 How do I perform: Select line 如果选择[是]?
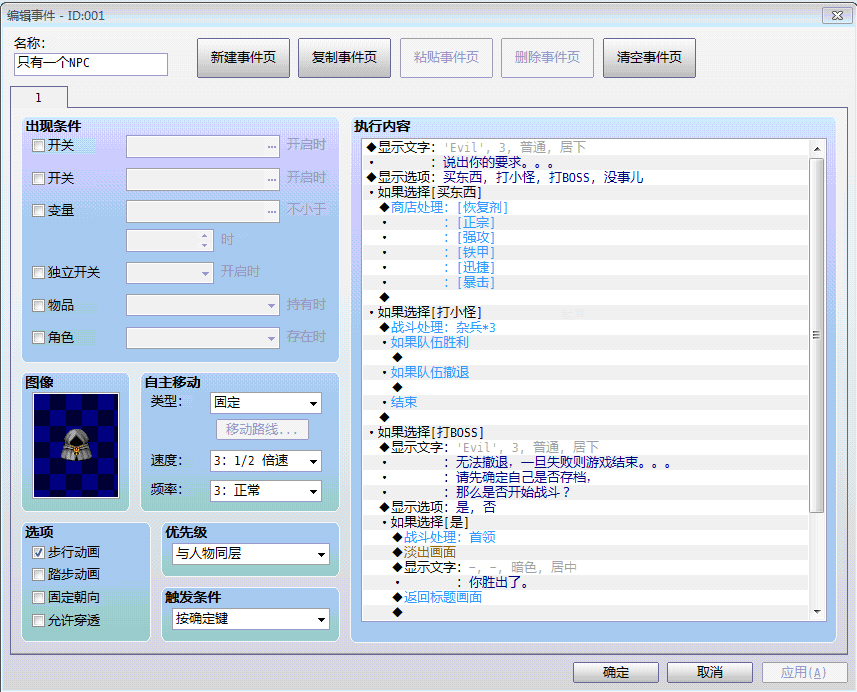coord(585,522)
